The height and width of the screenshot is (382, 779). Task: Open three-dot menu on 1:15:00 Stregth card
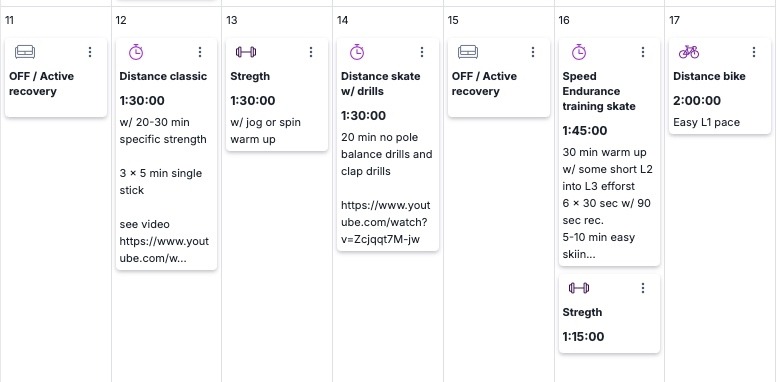coord(643,288)
